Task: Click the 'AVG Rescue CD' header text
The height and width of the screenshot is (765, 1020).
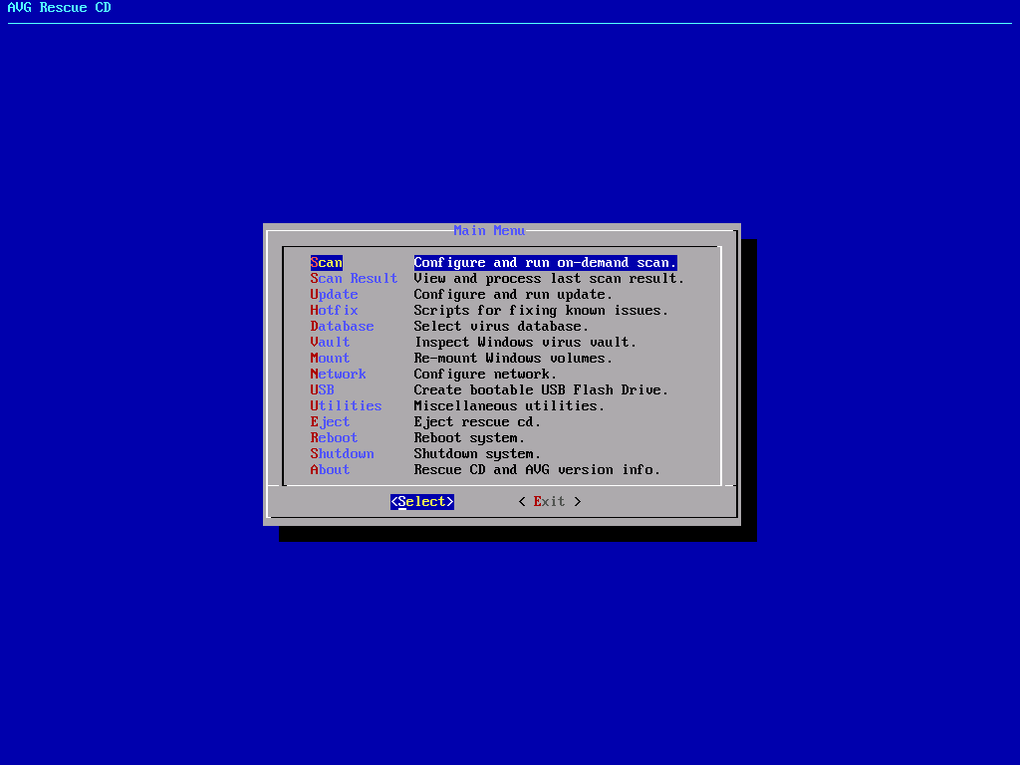Action: click(x=59, y=8)
